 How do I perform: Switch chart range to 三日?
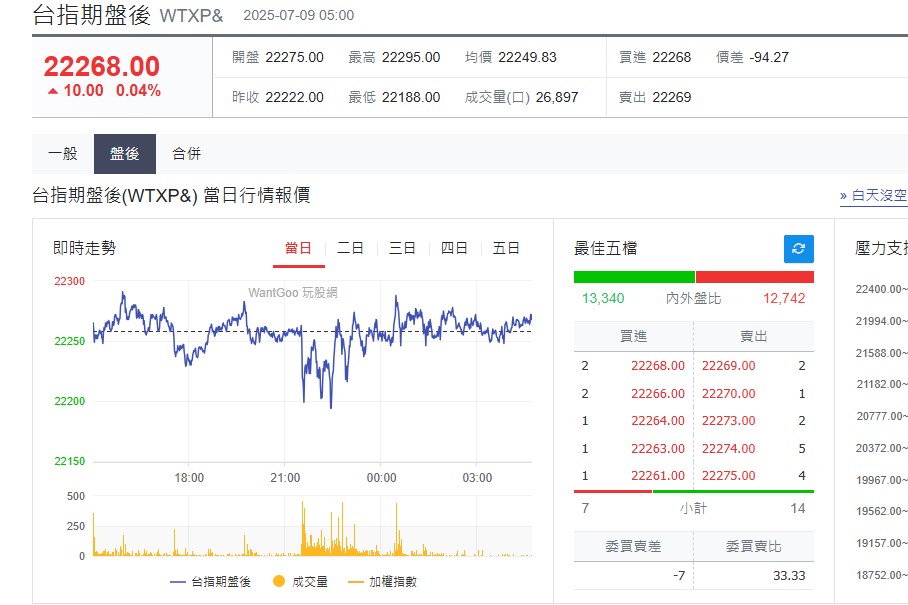click(402, 248)
